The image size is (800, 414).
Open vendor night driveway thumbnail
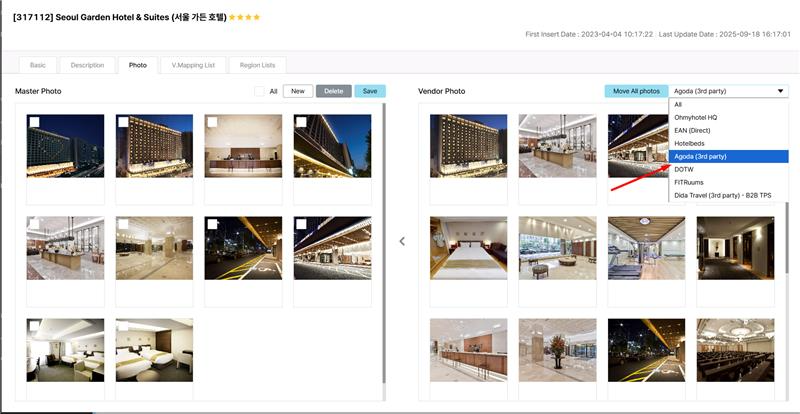click(x=646, y=350)
